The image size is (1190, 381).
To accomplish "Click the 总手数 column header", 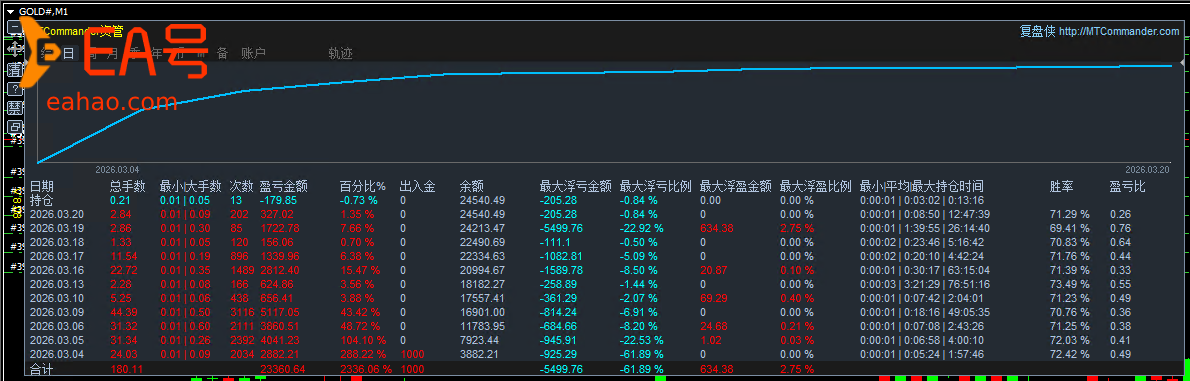I will pos(128,186).
